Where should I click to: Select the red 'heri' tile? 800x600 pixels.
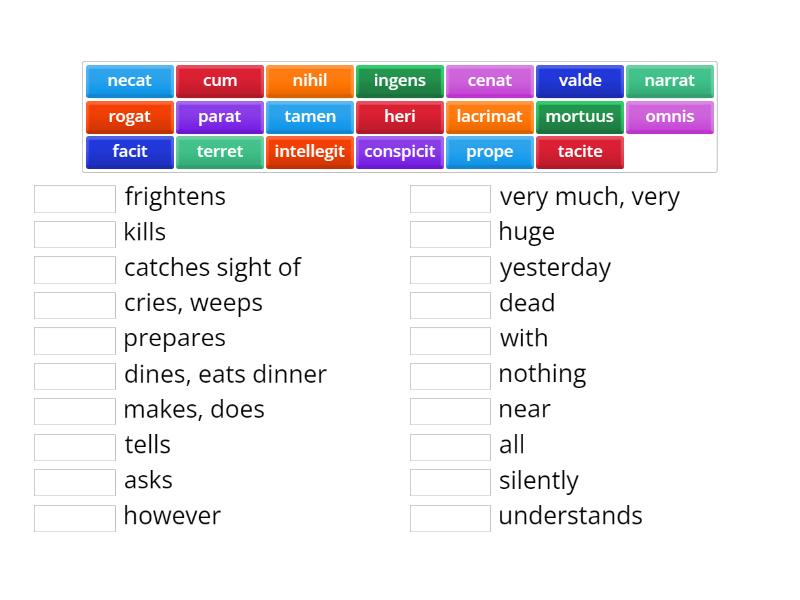click(x=399, y=116)
